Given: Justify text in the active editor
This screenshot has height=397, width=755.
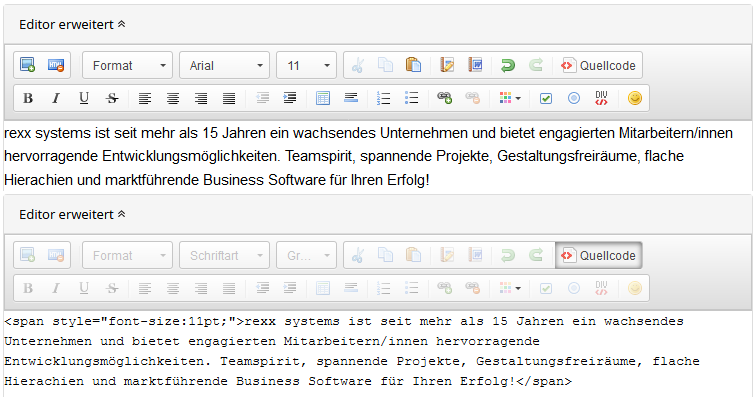Looking at the screenshot, I should pos(229,98).
